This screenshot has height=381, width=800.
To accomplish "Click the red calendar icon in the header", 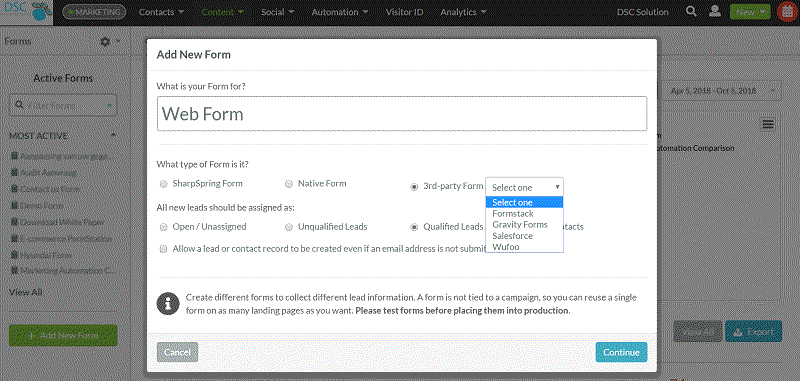I will (x=788, y=12).
